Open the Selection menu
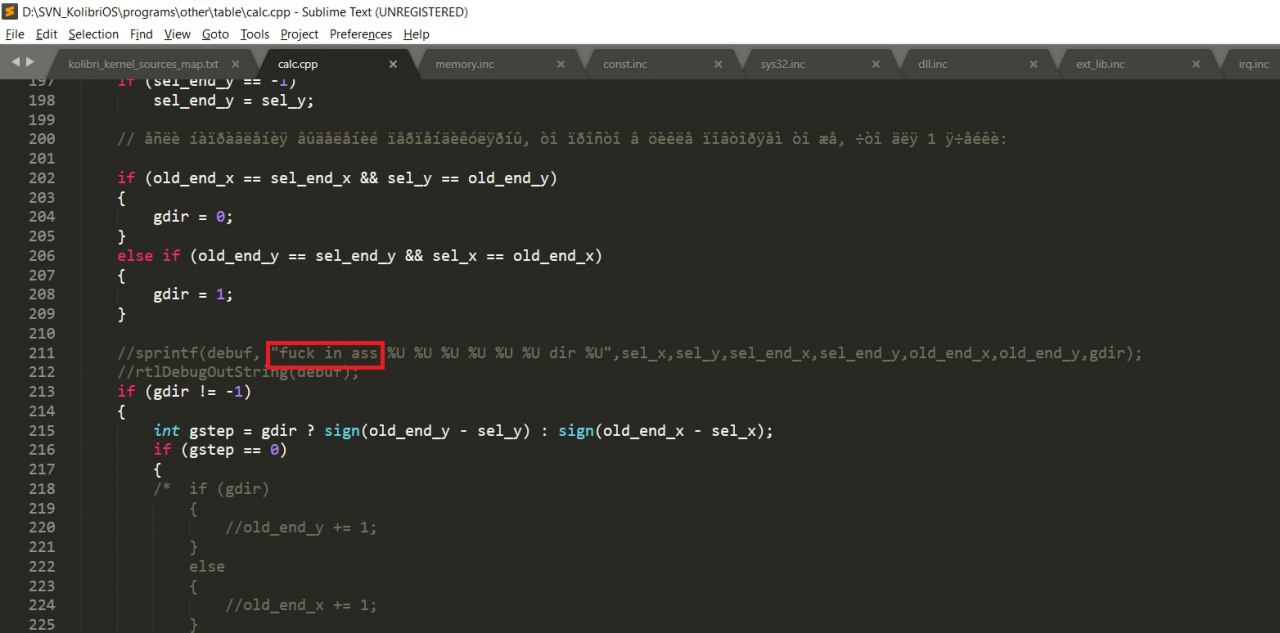 click(93, 34)
